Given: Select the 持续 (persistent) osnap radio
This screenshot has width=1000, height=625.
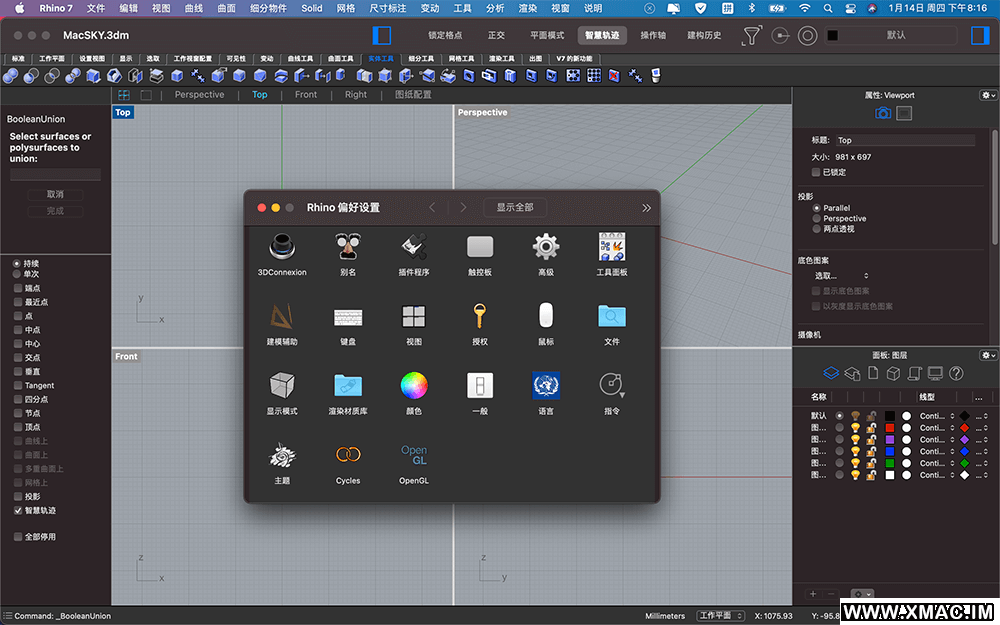Looking at the screenshot, I should 17,263.
